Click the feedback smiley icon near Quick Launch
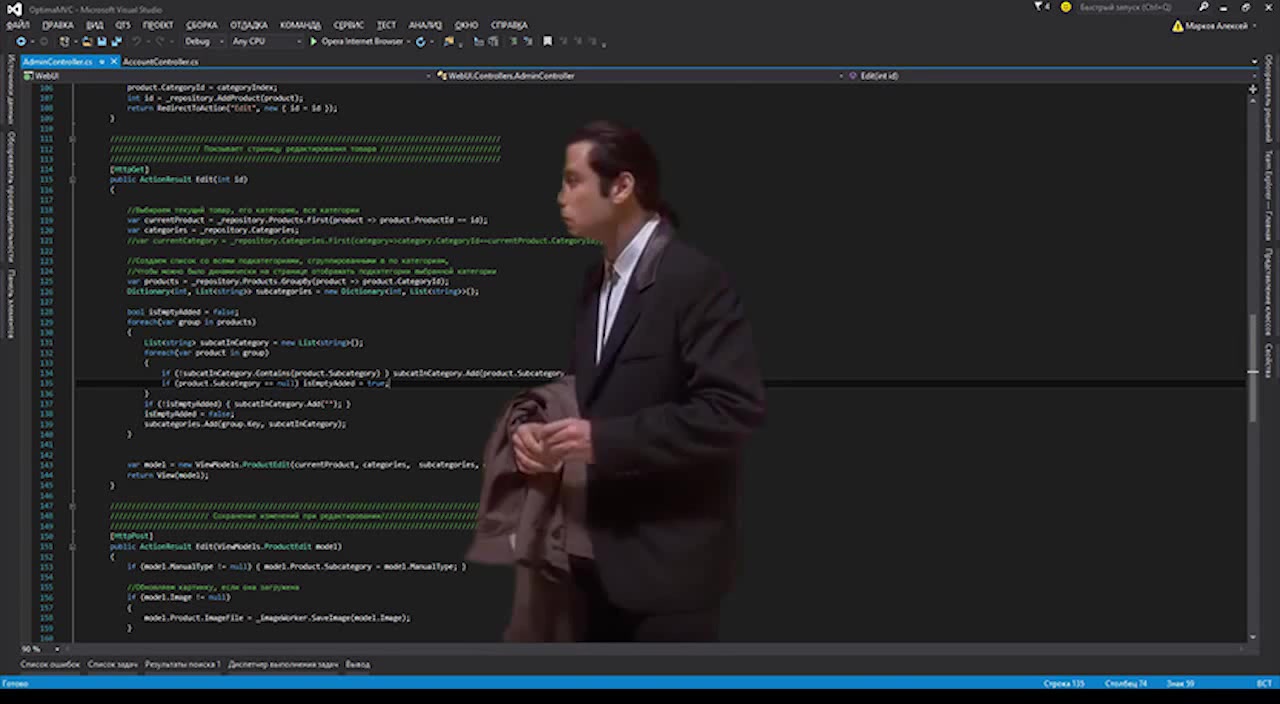 point(1064,7)
